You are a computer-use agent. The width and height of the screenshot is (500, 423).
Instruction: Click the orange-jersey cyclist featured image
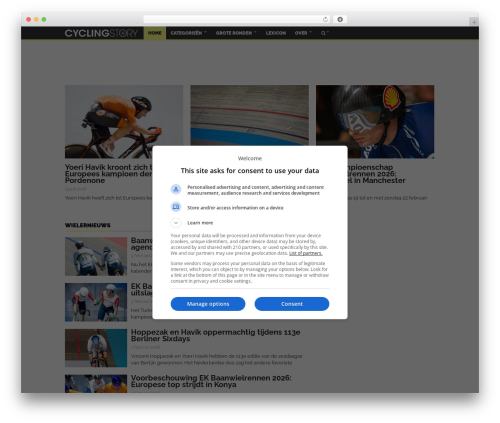pos(124,121)
